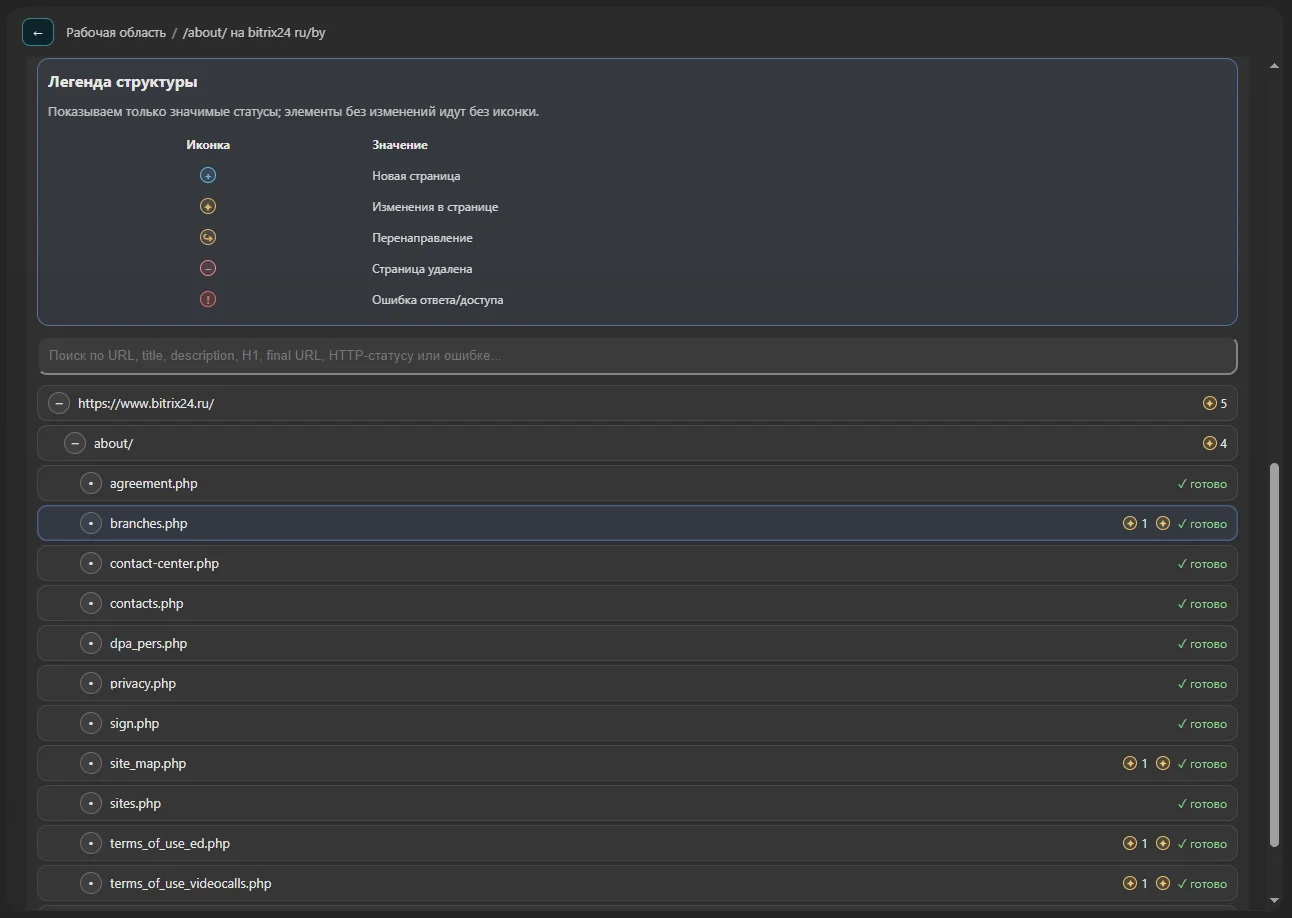The height and width of the screenshot is (918, 1292).
Task: Click the 'Изменения в странице' legend icon
Action: [x=208, y=206]
